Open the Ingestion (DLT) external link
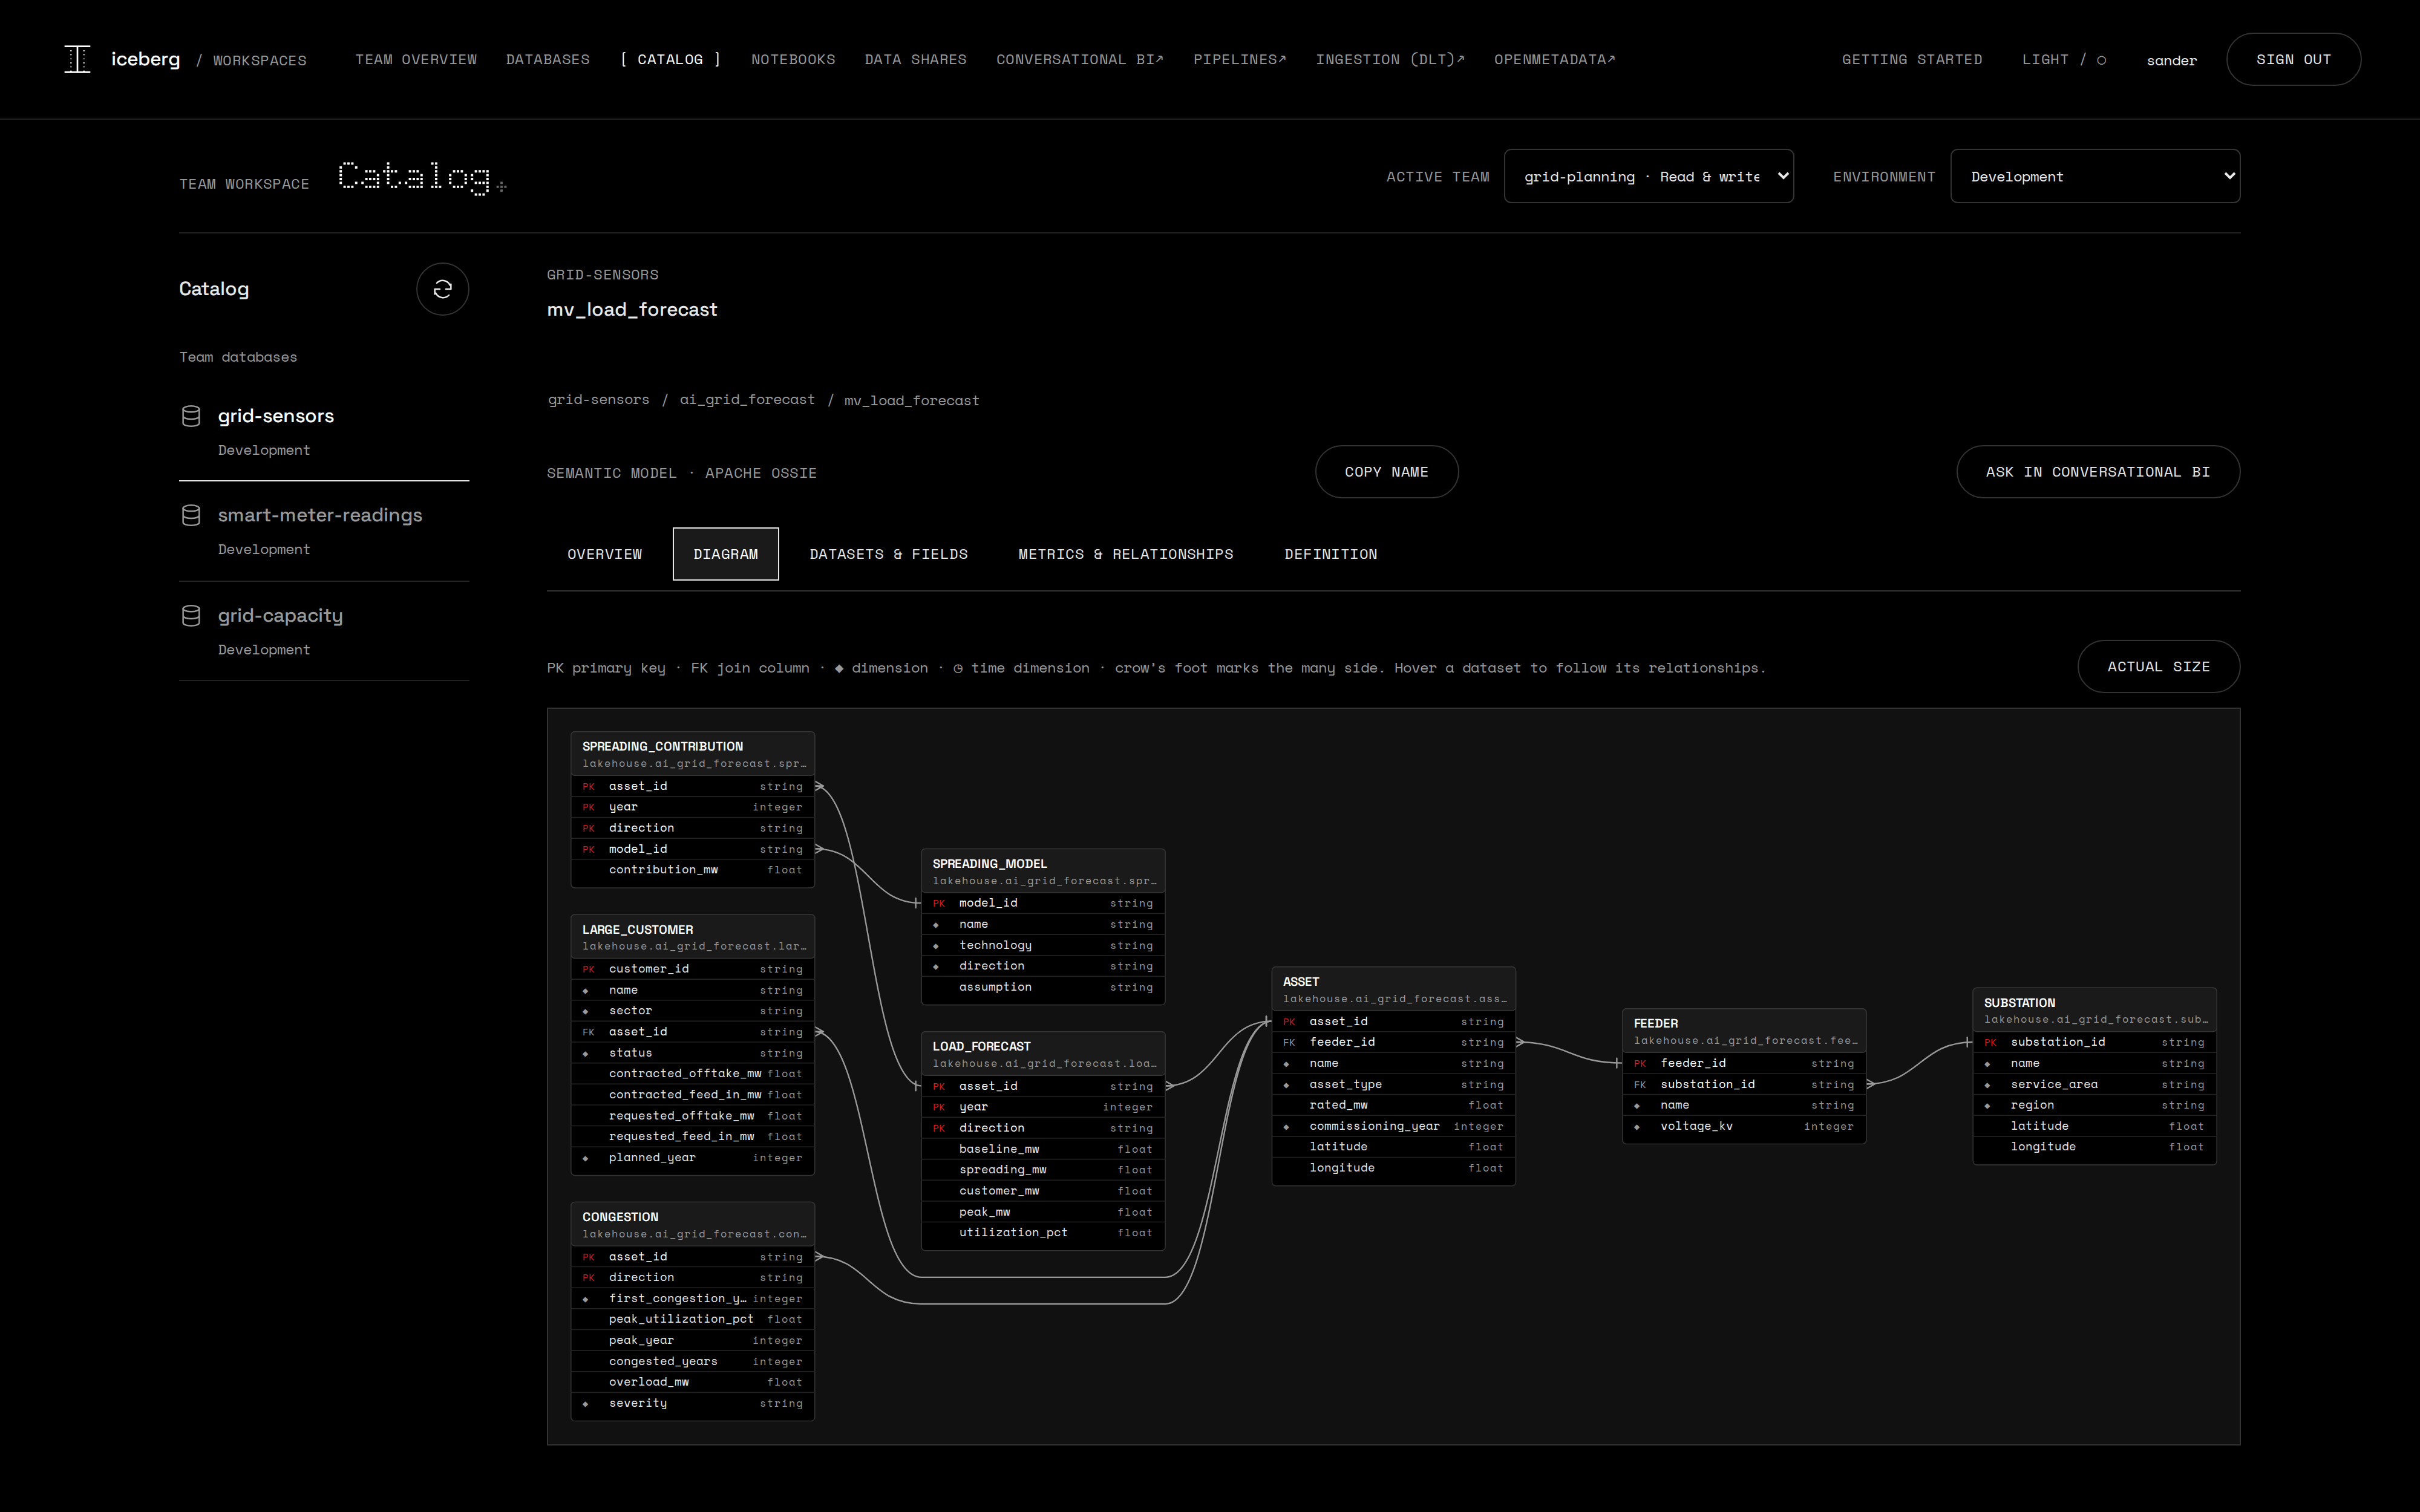This screenshot has height=1512, width=2420. (x=1390, y=59)
